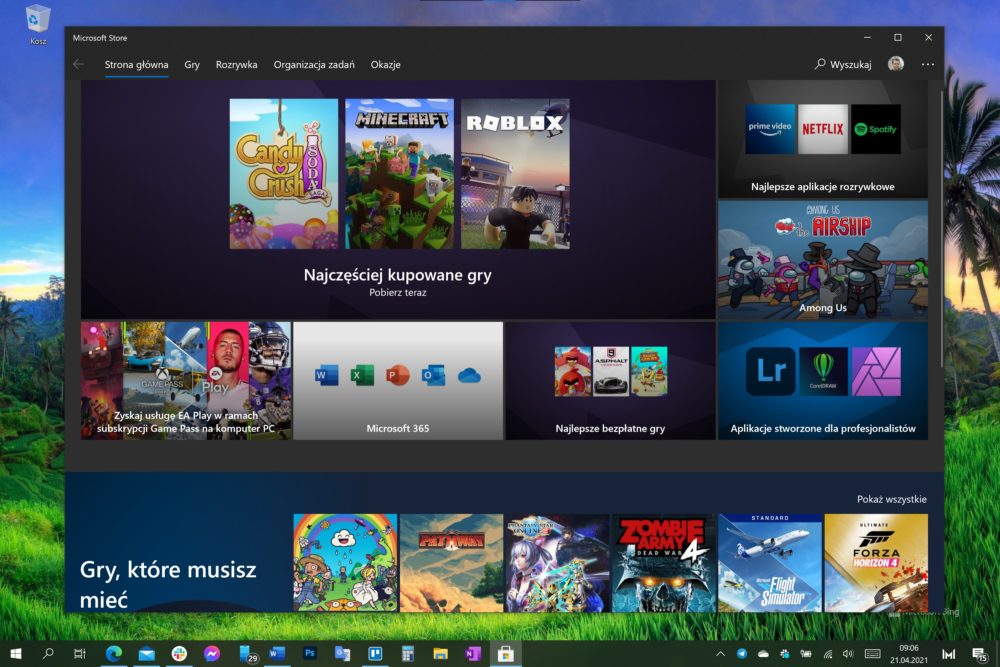This screenshot has width=1000, height=667.
Task: Open the Najczęściej kupowane gry heading
Action: (x=398, y=275)
